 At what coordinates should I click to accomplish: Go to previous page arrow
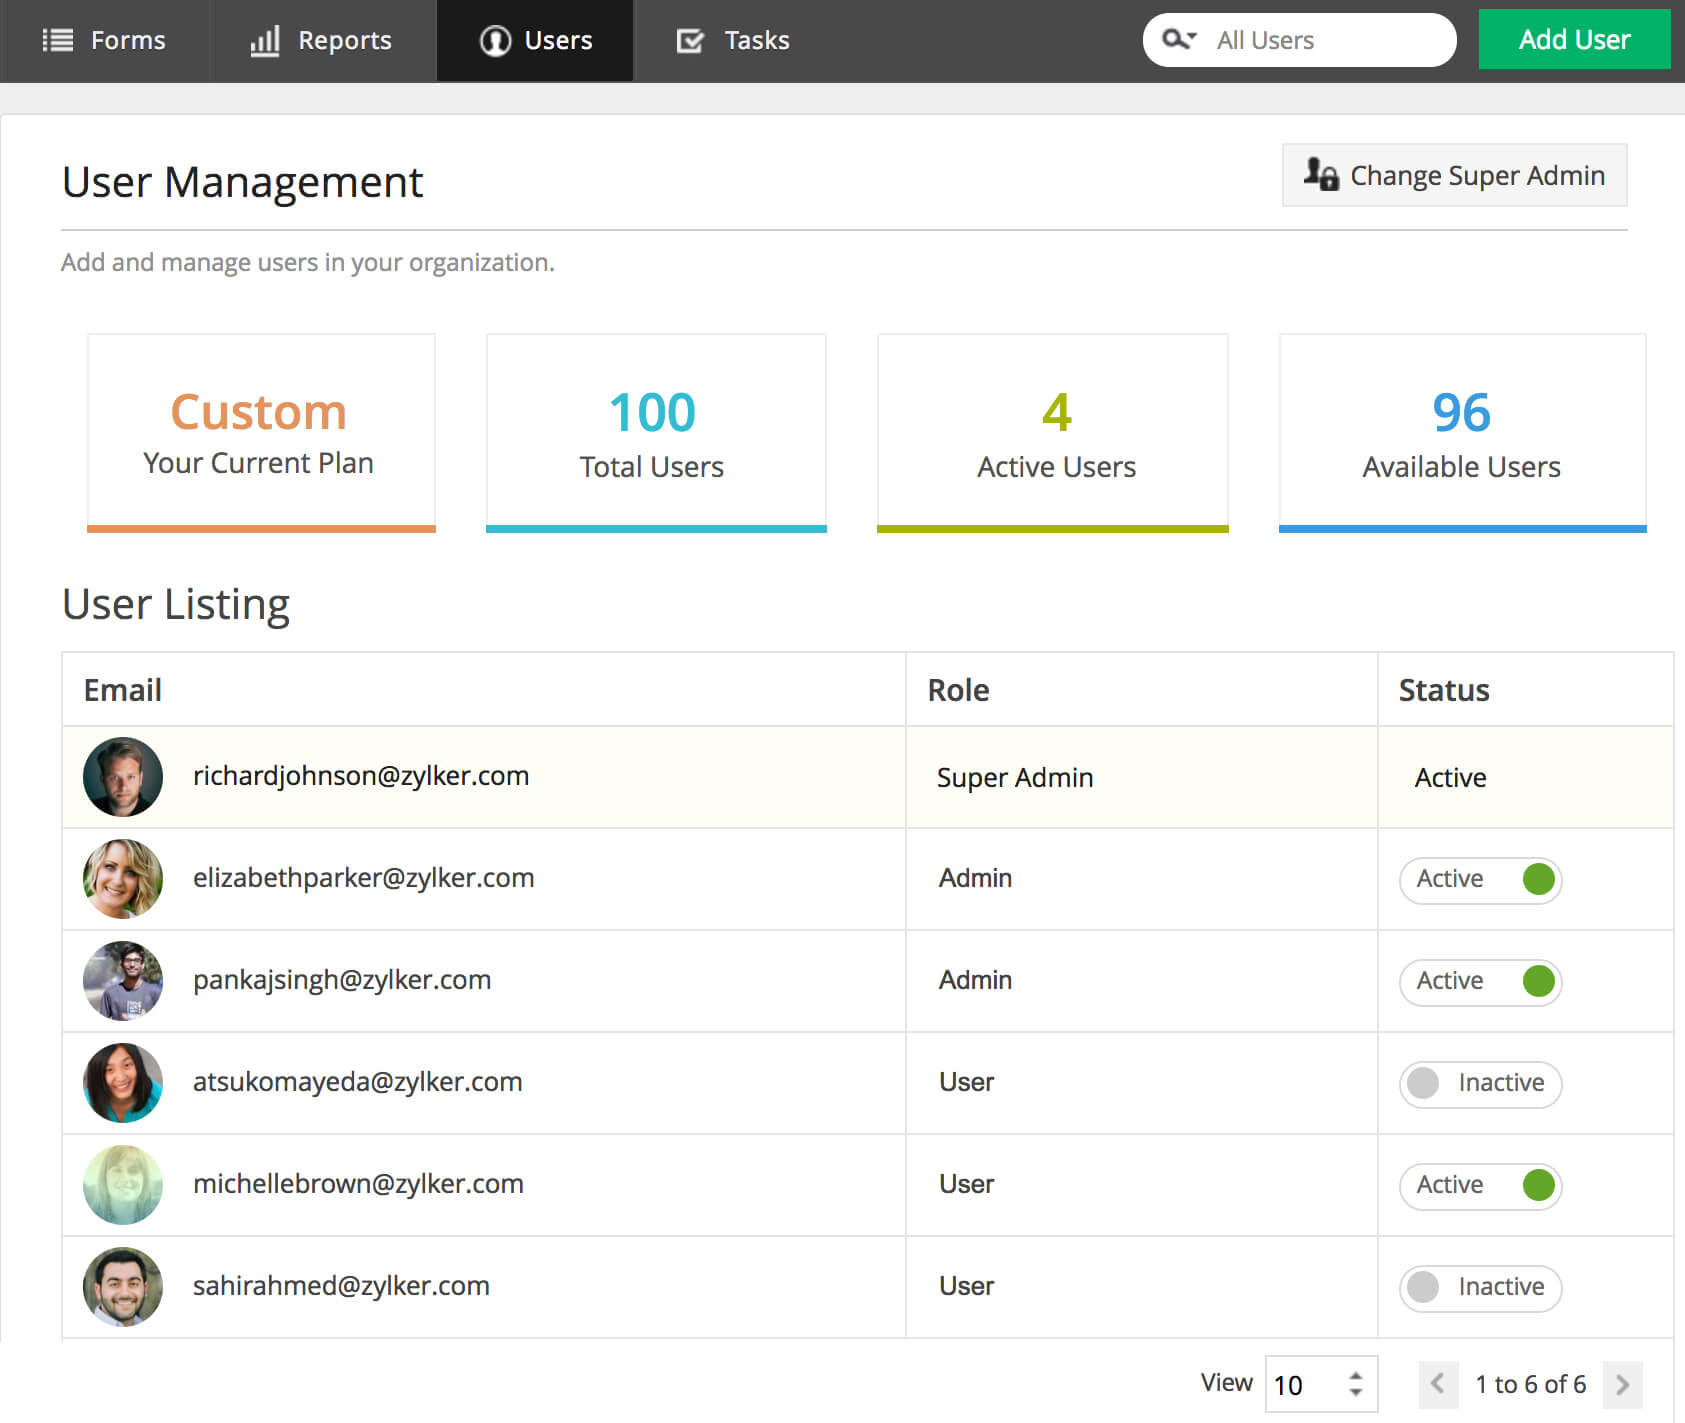pos(1437,1384)
